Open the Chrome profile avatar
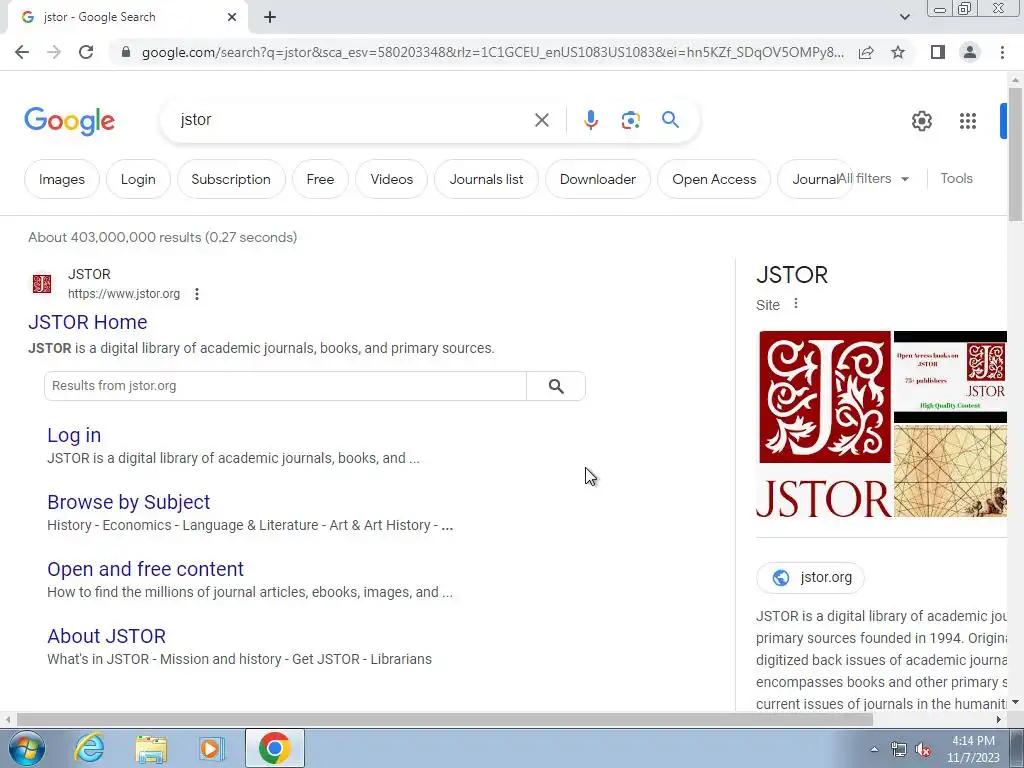 tap(970, 52)
